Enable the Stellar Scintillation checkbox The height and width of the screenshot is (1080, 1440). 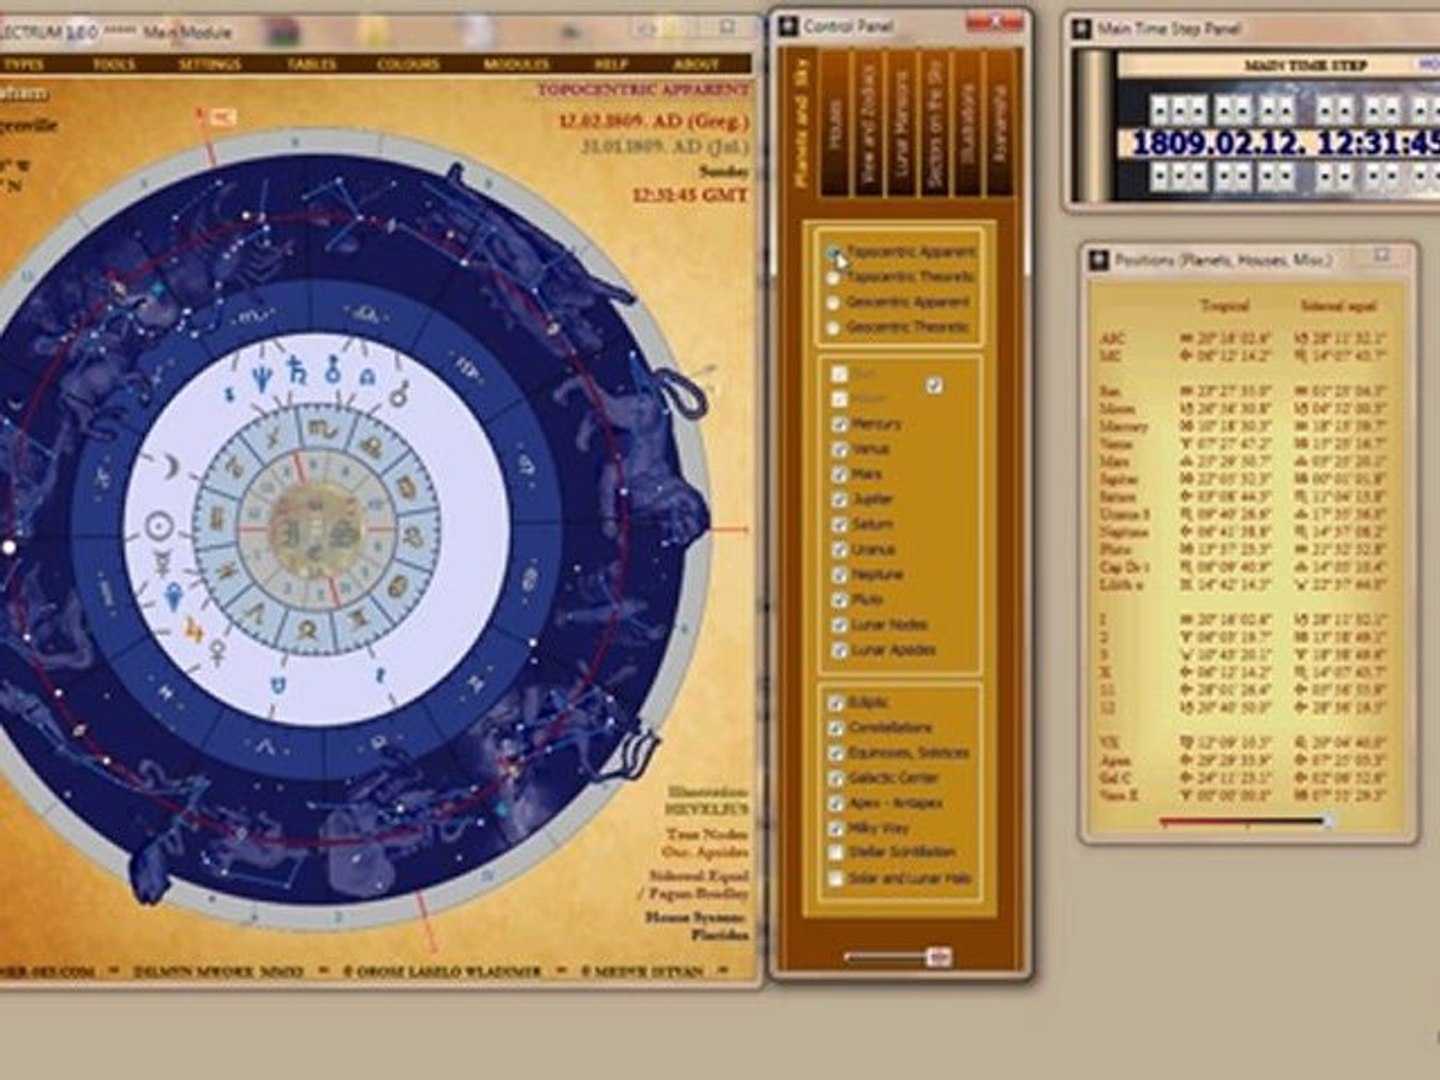click(x=836, y=853)
